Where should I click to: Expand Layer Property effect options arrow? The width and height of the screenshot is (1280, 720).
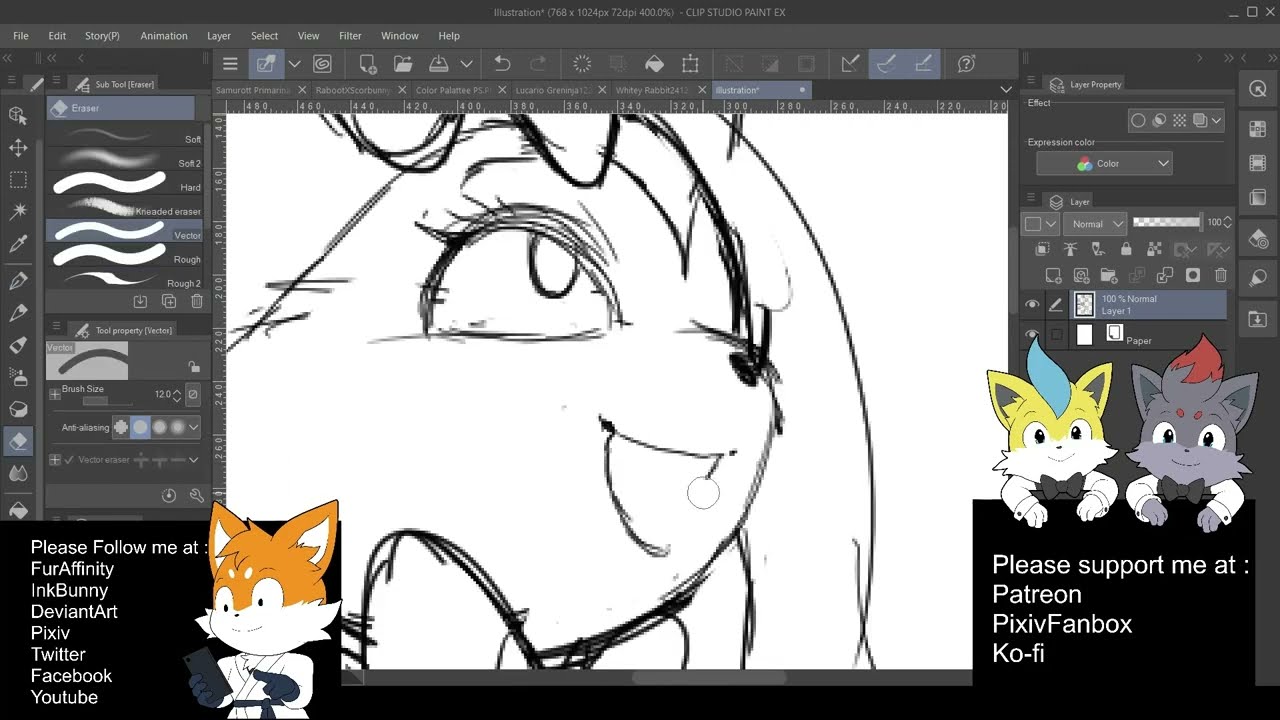tap(1217, 120)
